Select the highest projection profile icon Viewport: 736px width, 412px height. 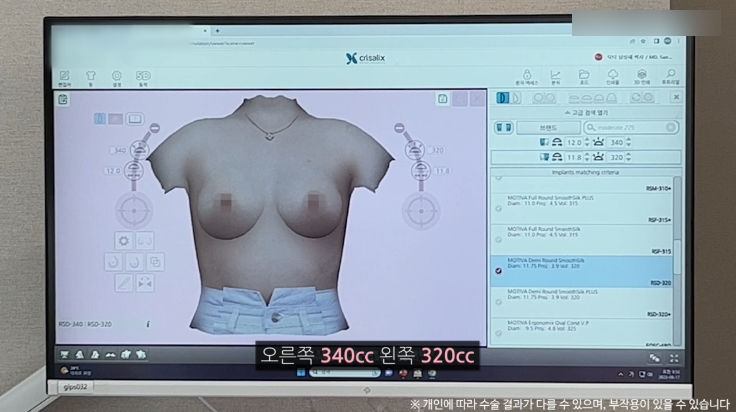[611, 98]
